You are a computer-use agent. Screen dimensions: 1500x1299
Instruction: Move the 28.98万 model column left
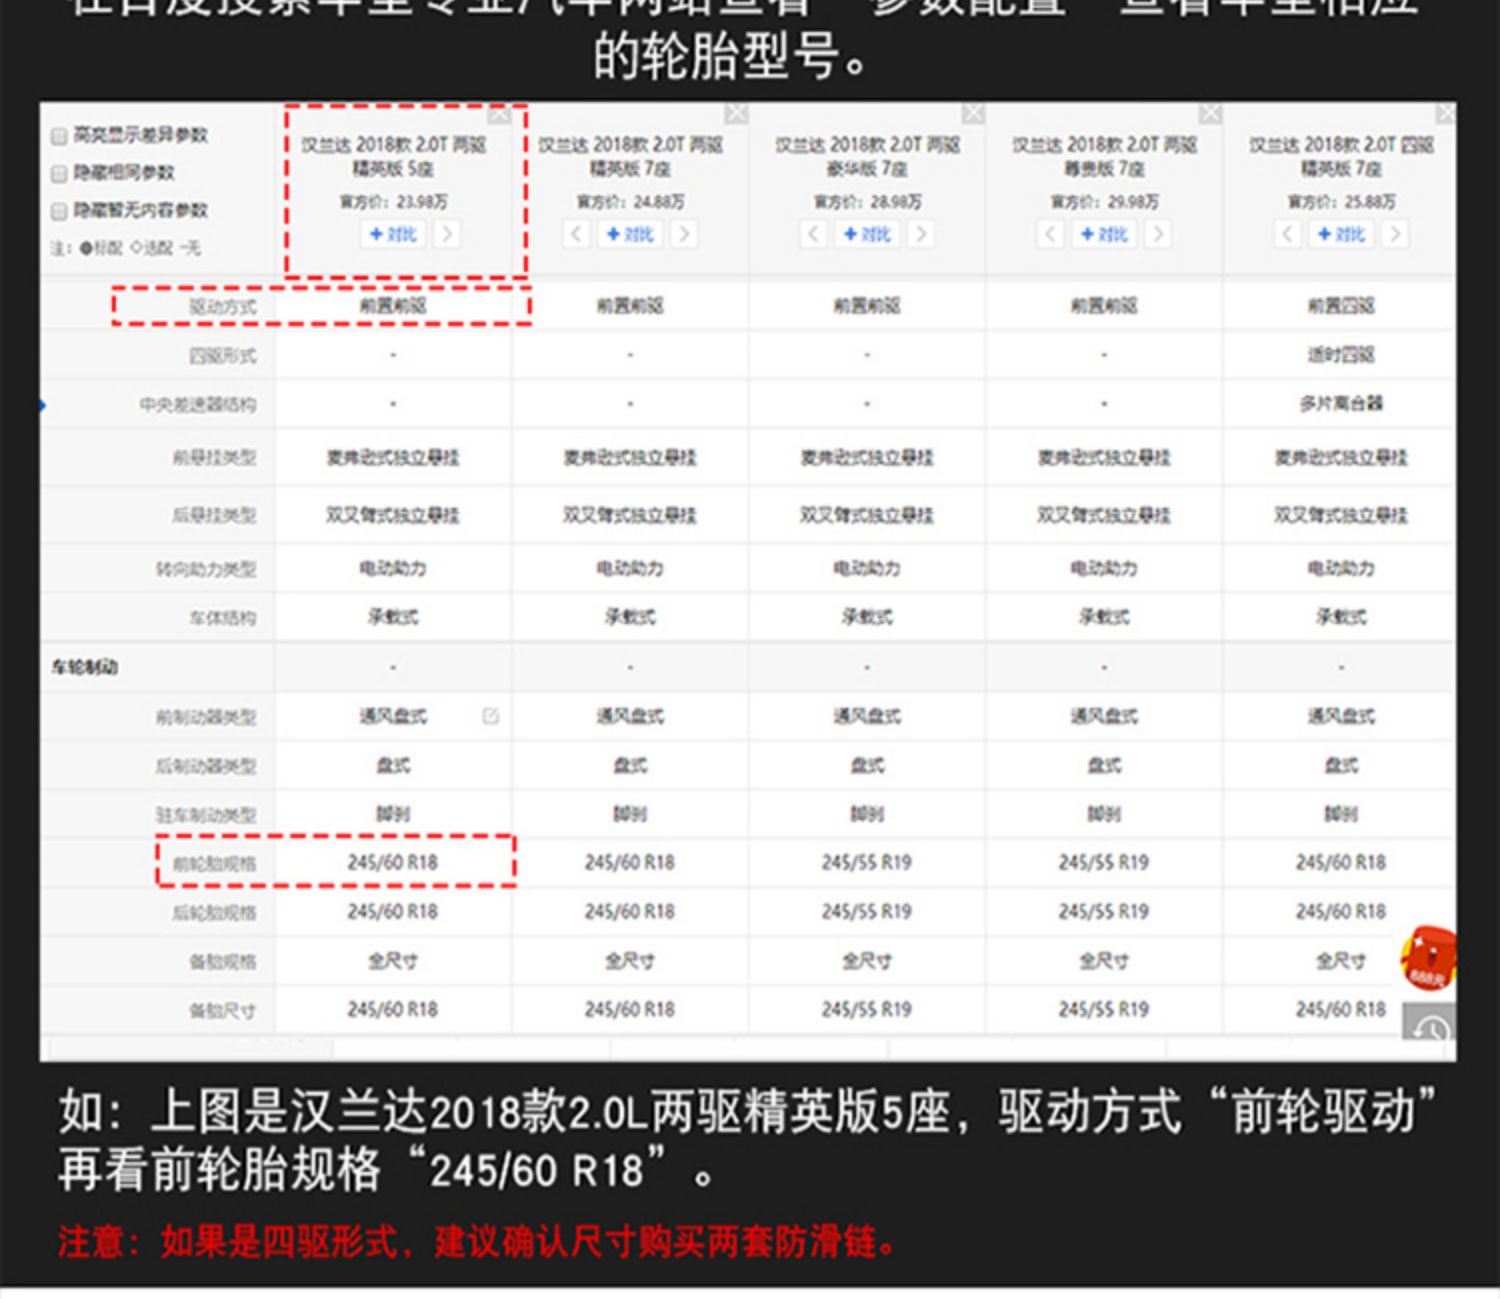tap(814, 234)
